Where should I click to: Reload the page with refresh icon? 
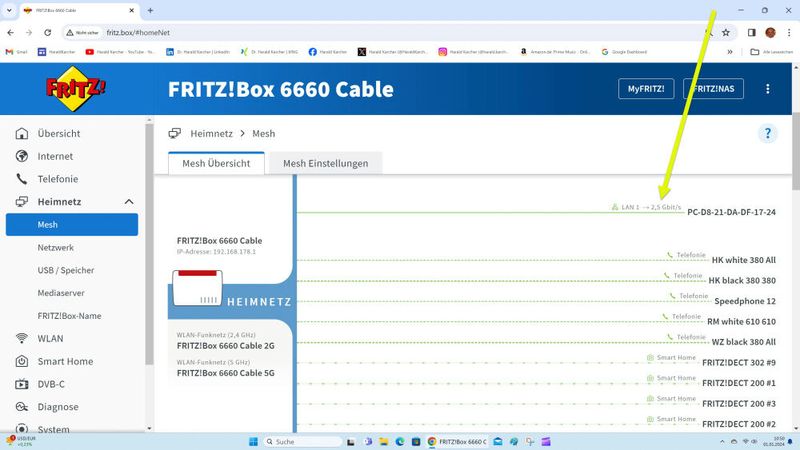point(47,33)
